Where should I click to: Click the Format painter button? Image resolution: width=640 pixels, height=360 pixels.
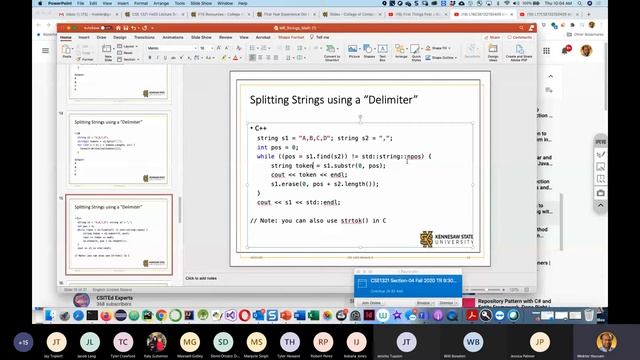click(x=85, y=59)
